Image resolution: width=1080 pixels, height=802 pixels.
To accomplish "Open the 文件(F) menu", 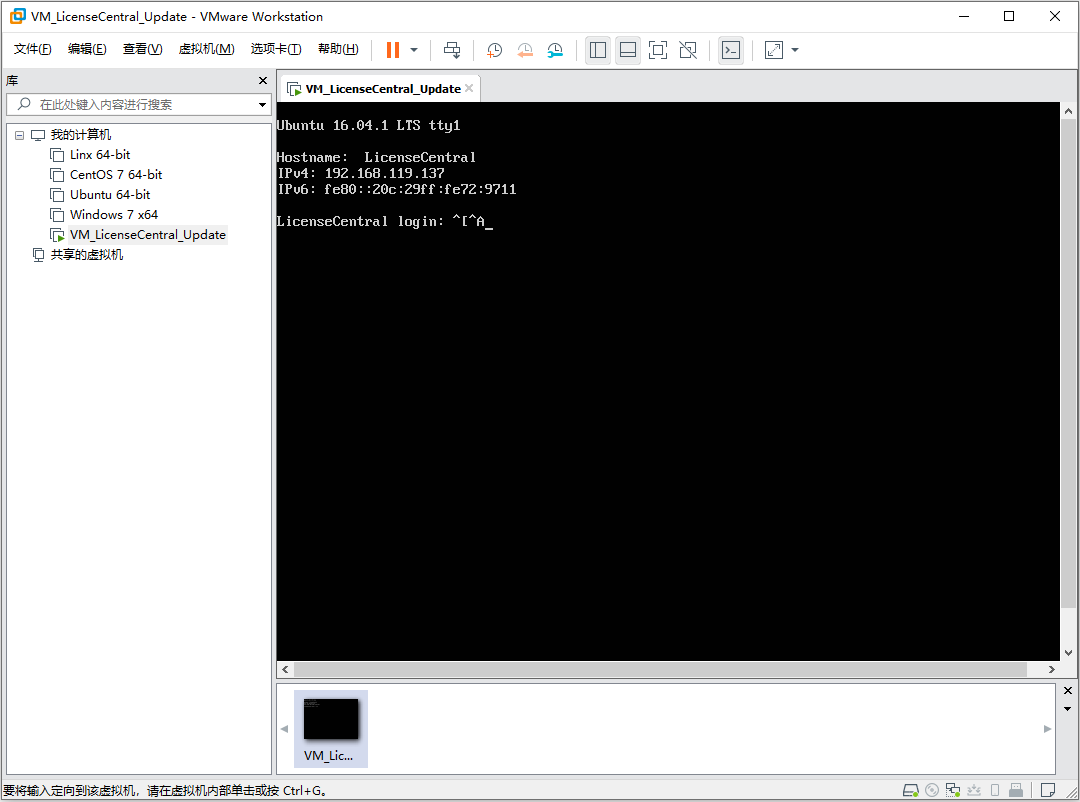I will tap(32, 49).
